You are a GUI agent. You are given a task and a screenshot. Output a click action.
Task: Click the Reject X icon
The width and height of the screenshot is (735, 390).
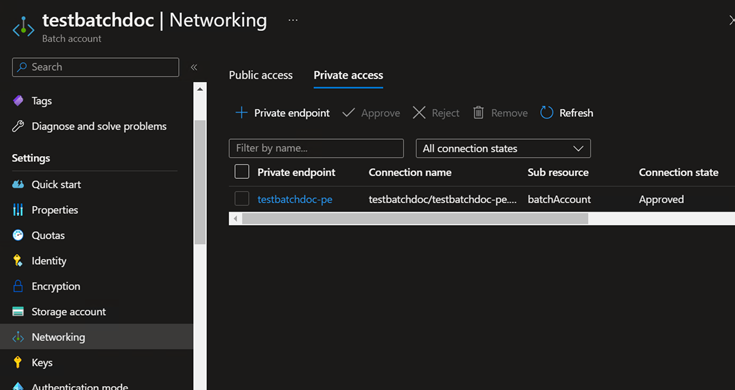click(x=419, y=112)
